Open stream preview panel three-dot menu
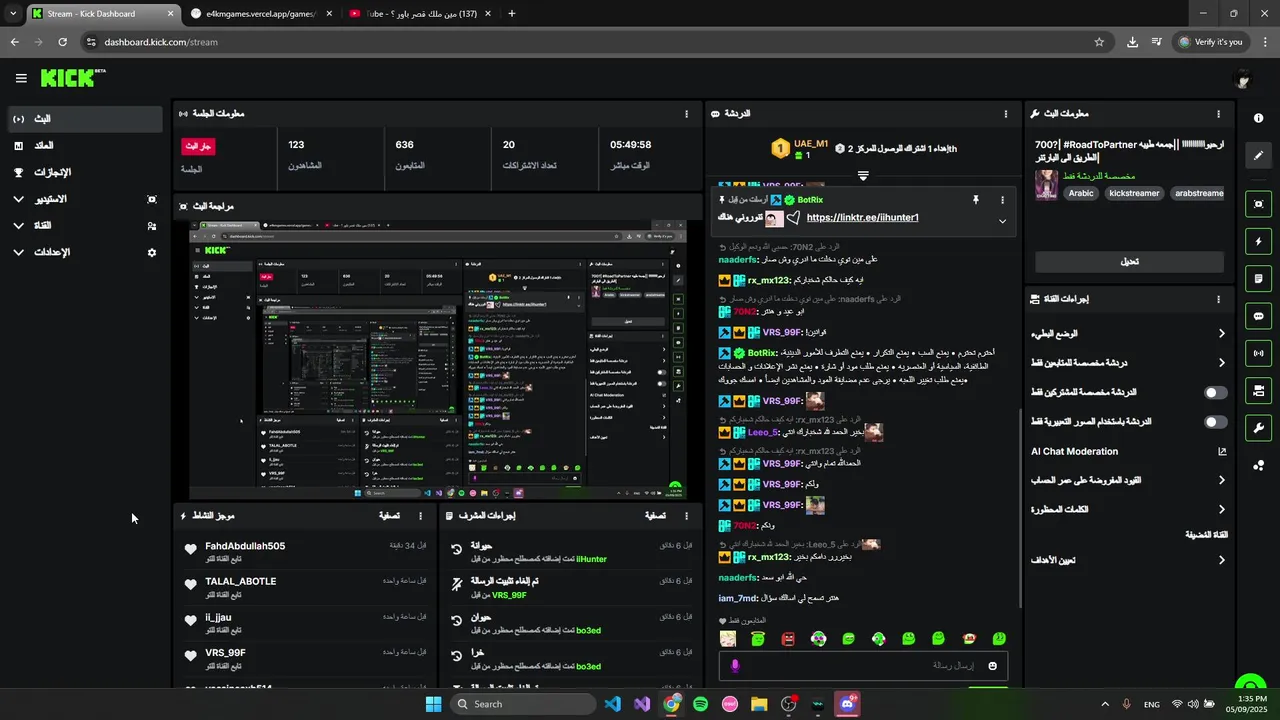The height and width of the screenshot is (720, 1280). [686, 206]
